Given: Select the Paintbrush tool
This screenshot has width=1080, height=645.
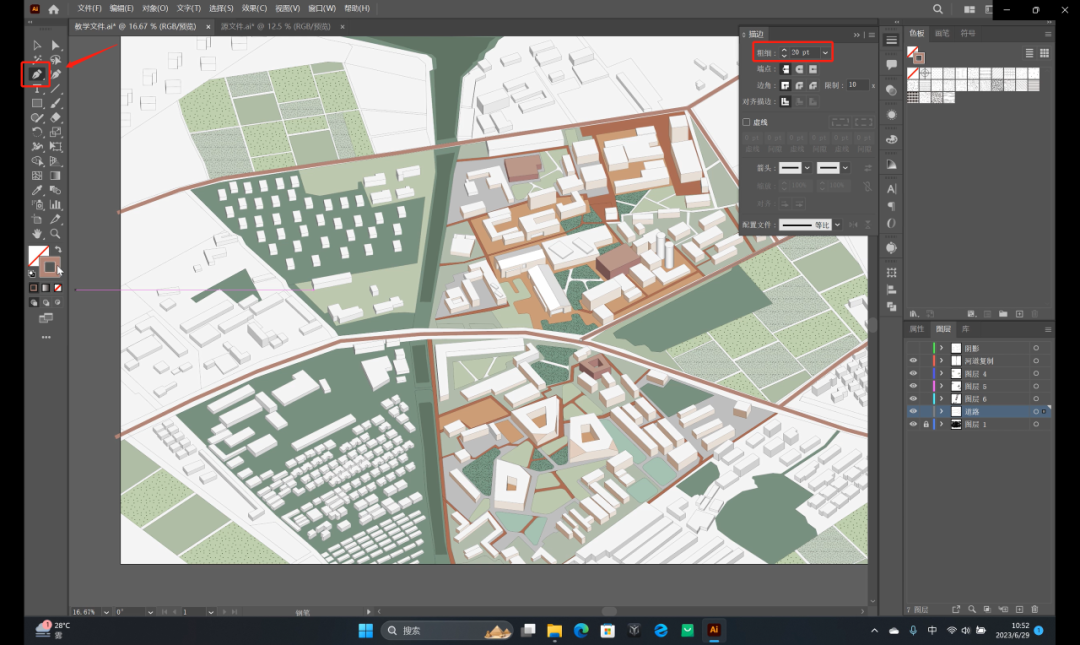Looking at the screenshot, I should 55,103.
